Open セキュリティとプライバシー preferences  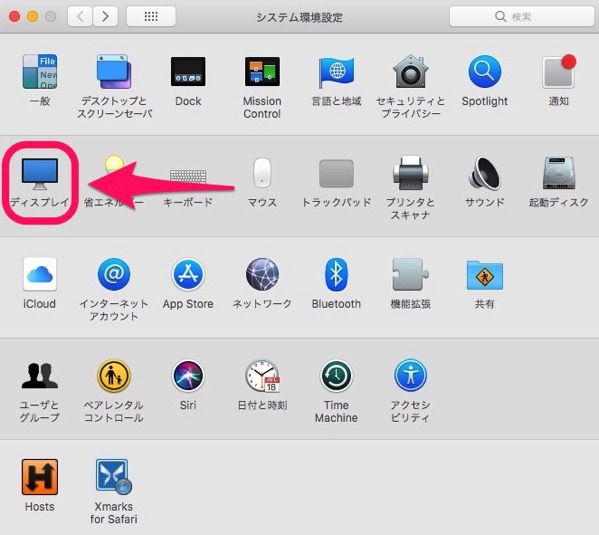[x=410, y=72]
